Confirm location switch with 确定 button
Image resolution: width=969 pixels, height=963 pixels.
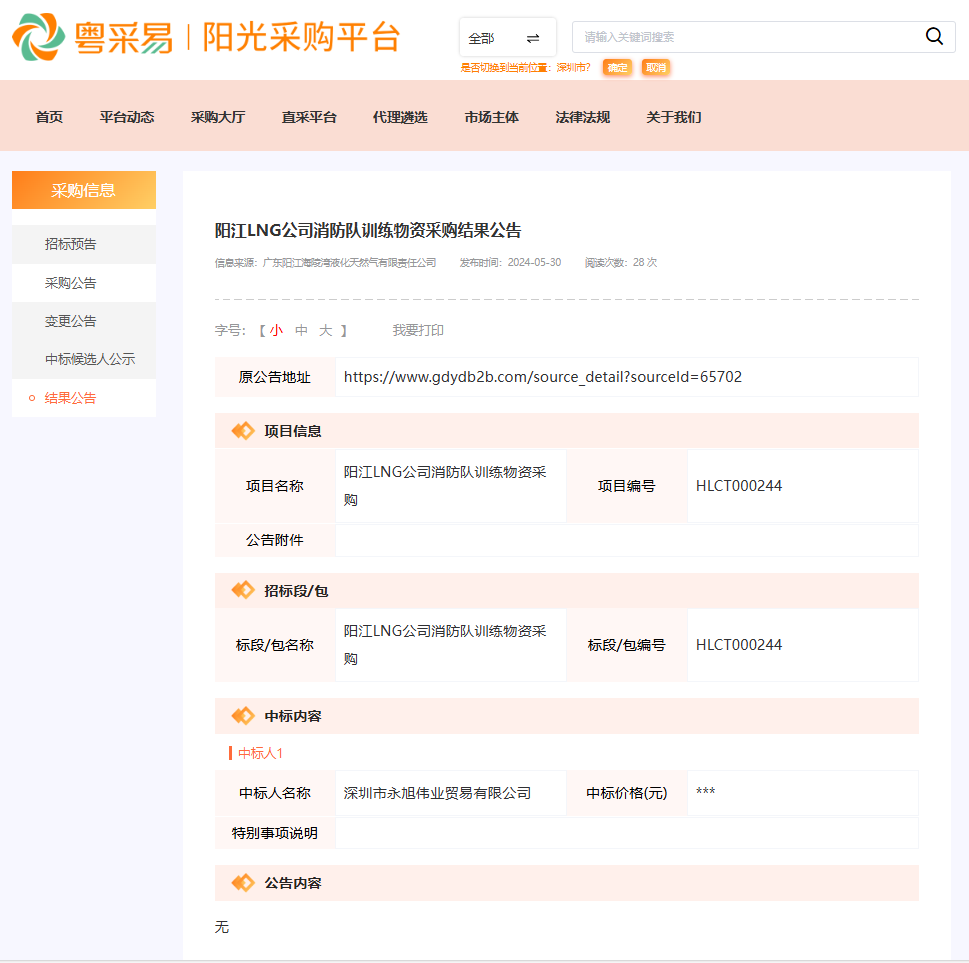click(618, 67)
